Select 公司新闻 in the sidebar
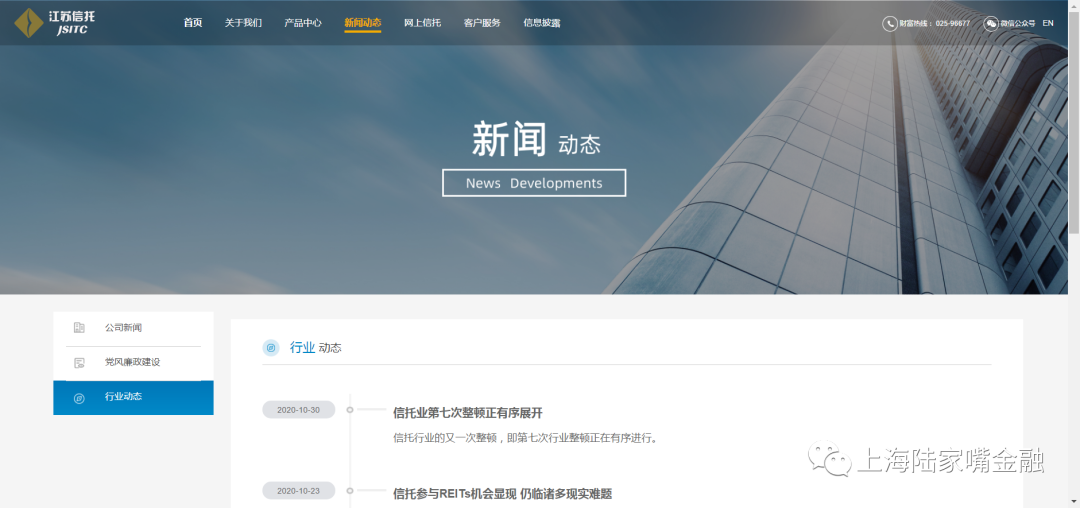1080x508 pixels. tap(133, 328)
